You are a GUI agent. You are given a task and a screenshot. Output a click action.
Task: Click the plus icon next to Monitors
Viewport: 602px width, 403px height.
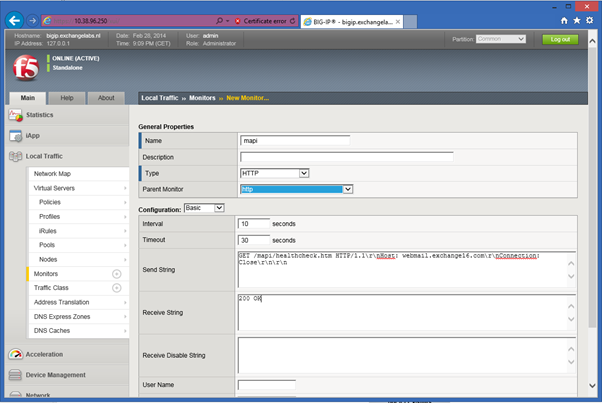(117, 273)
